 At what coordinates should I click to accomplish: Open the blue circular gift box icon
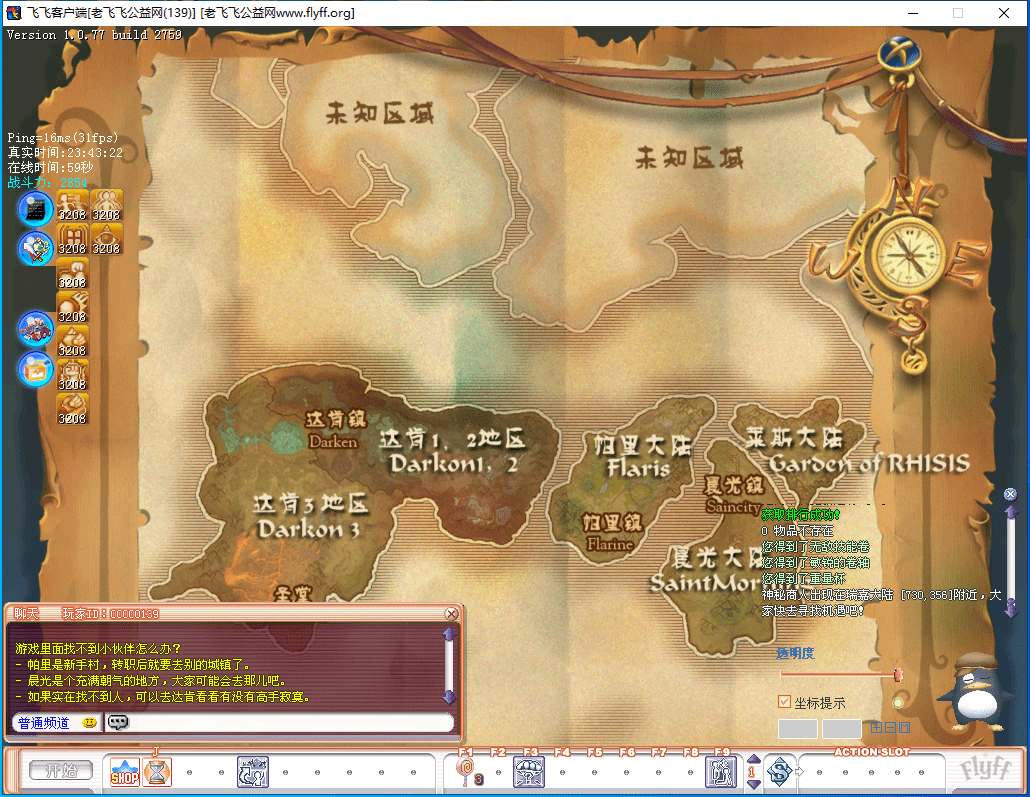point(35,369)
